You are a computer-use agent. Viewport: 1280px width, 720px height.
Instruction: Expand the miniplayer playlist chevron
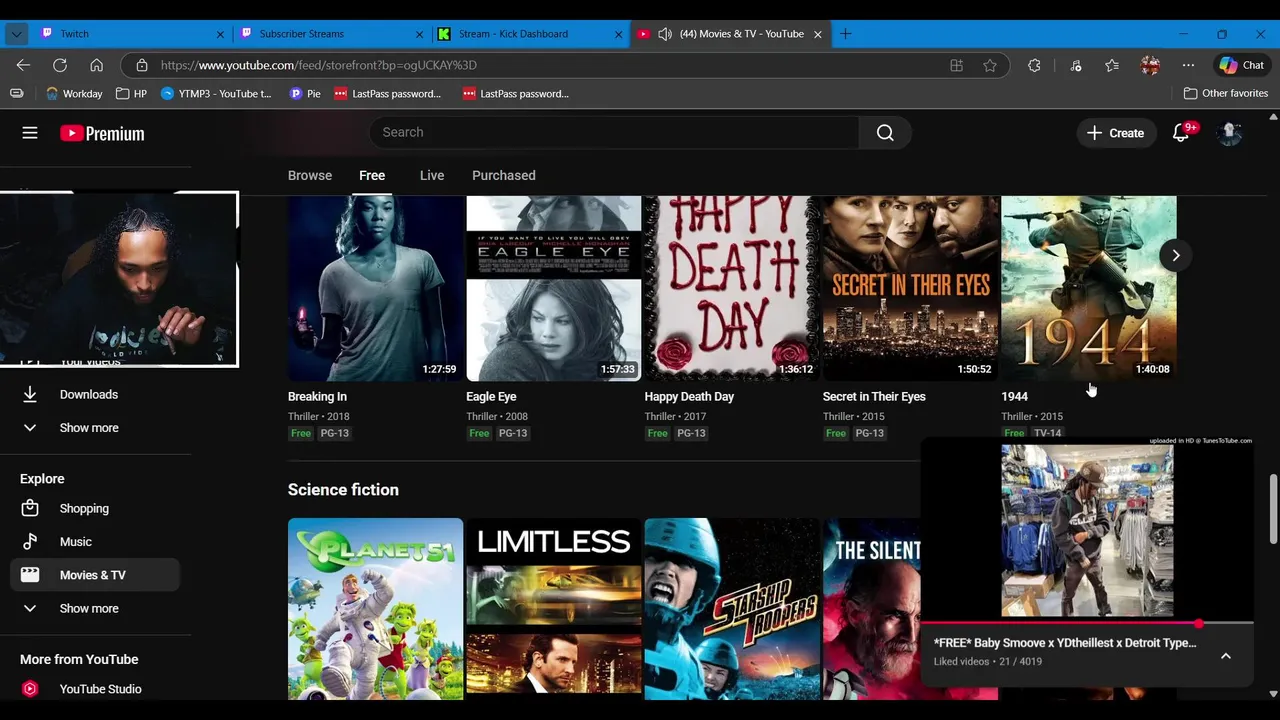coord(1225,656)
